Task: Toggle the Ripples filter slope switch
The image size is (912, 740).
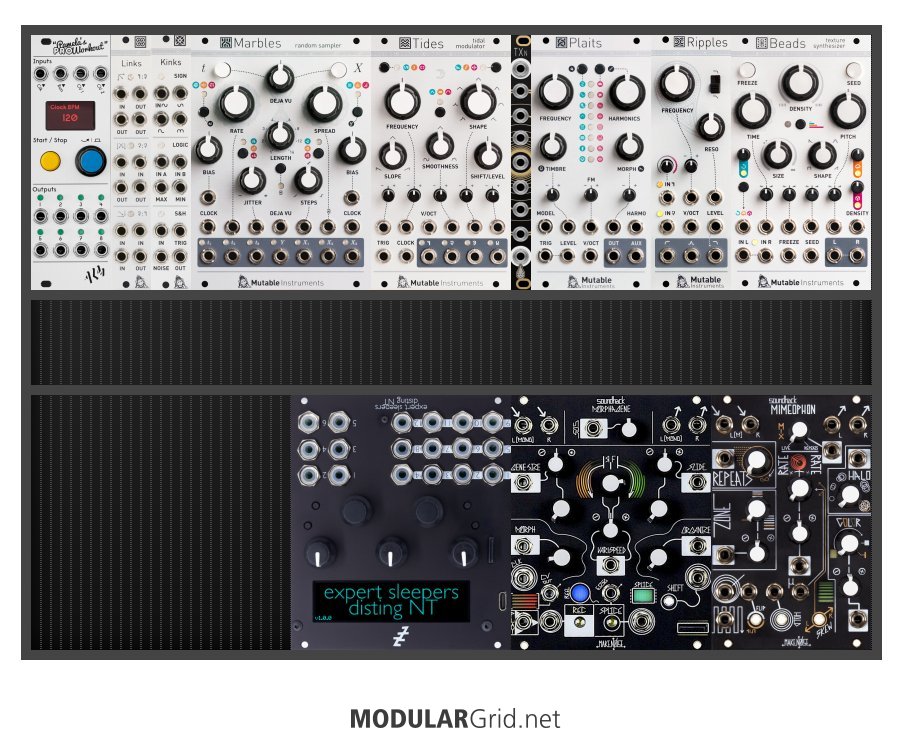Action: point(715,83)
